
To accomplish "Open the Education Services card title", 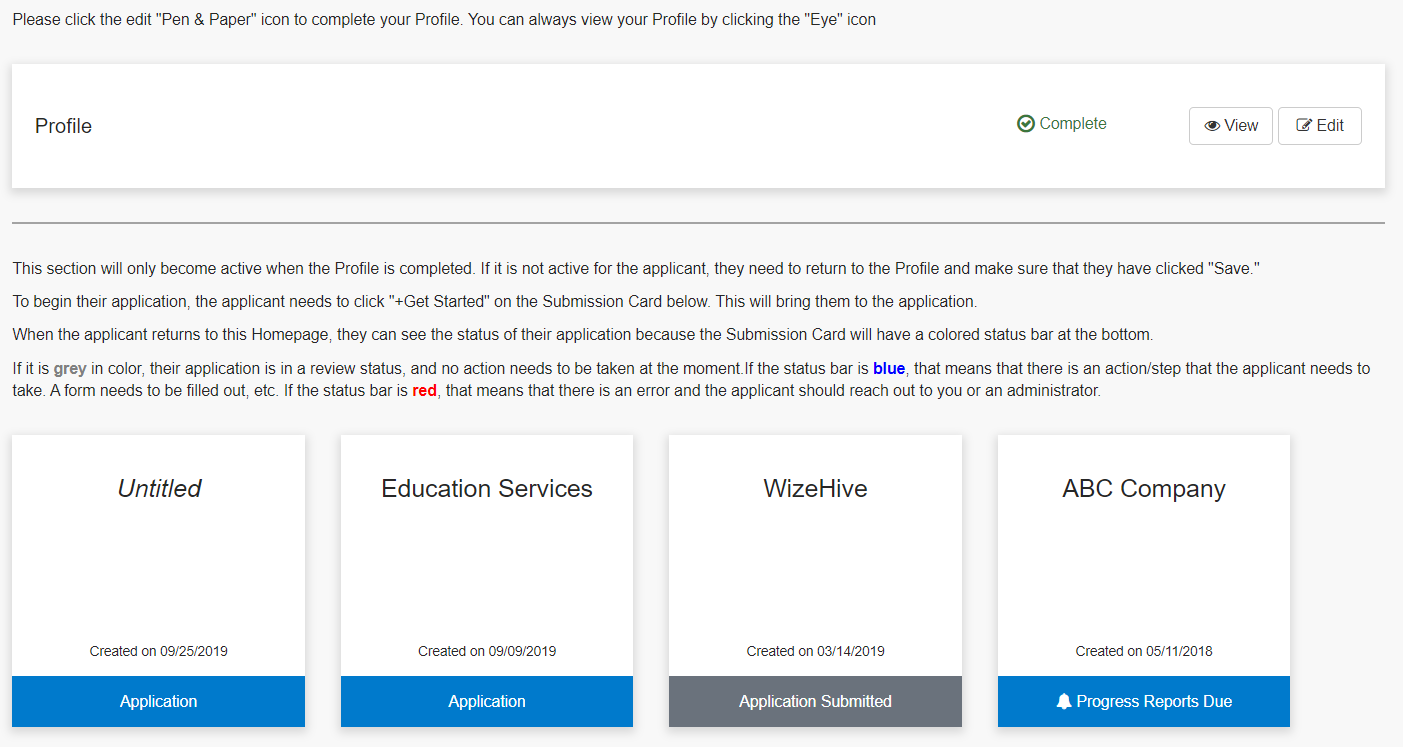I will [x=487, y=488].
